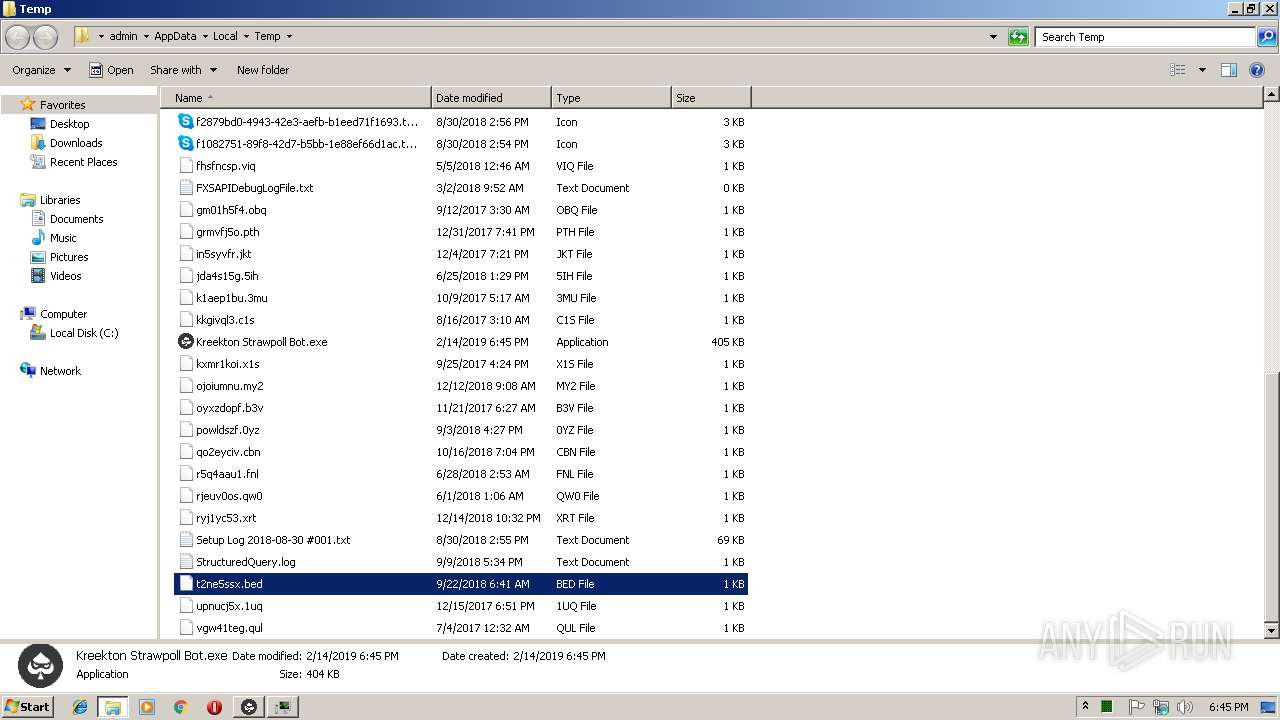Click the volume tray icon

[1185, 707]
